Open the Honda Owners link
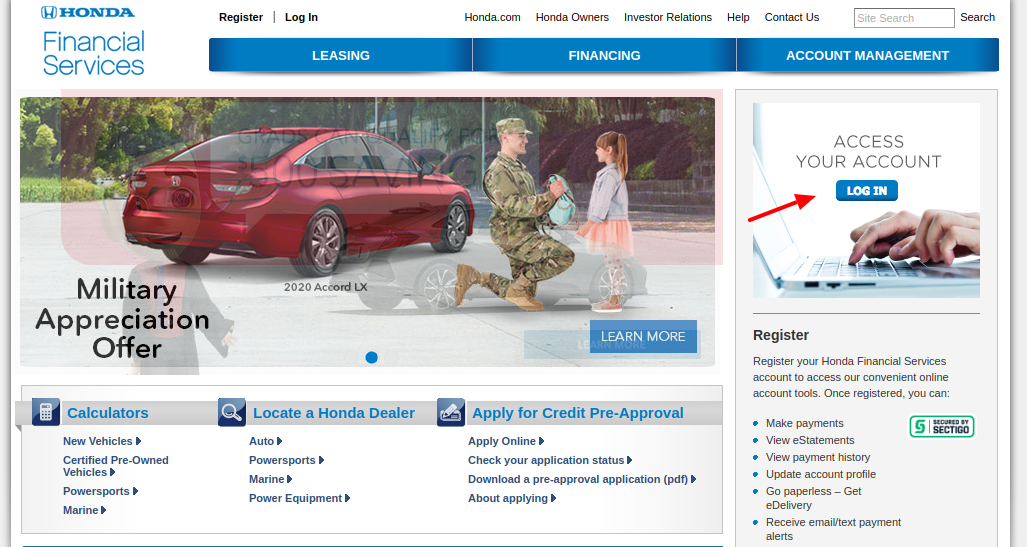The height and width of the screenshot is (547, 1027). pyautogui.click(x=572, y=17)
